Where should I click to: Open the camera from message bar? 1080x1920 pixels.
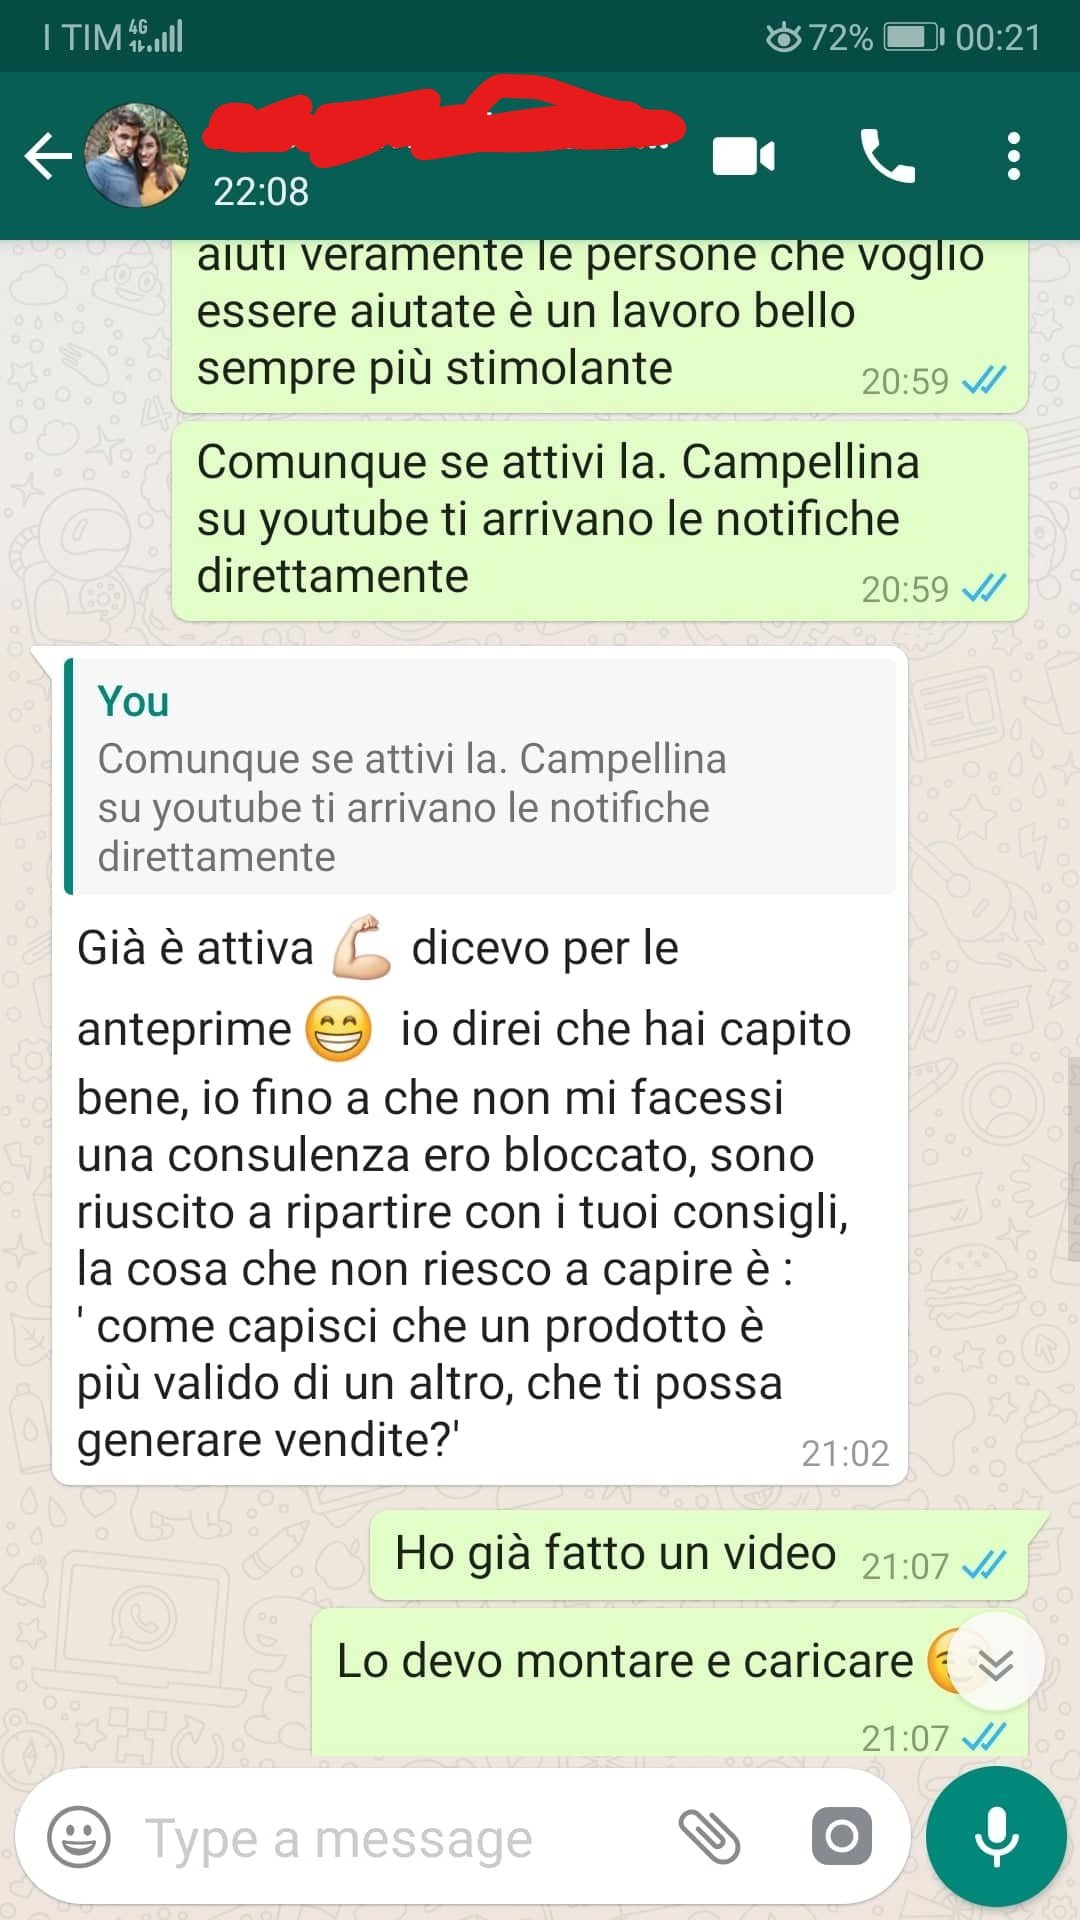click(841, 1837)
